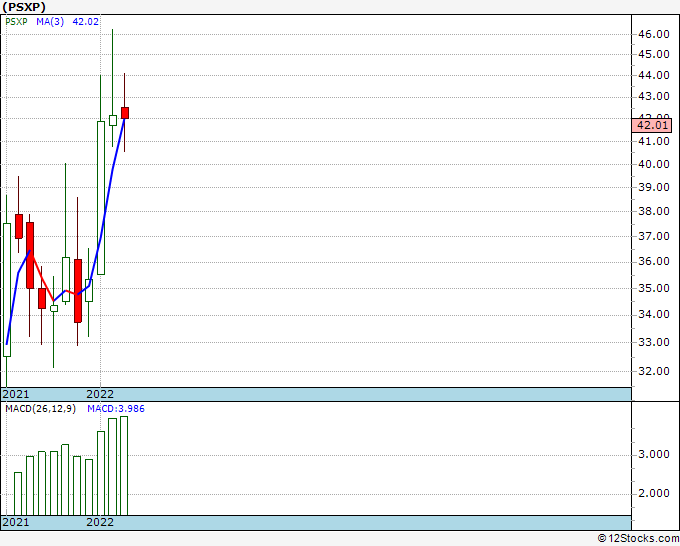680x546 pixels.
Task: Click the 32.00 price axis label
Action: pyautogui.click(x=654, y=371)
